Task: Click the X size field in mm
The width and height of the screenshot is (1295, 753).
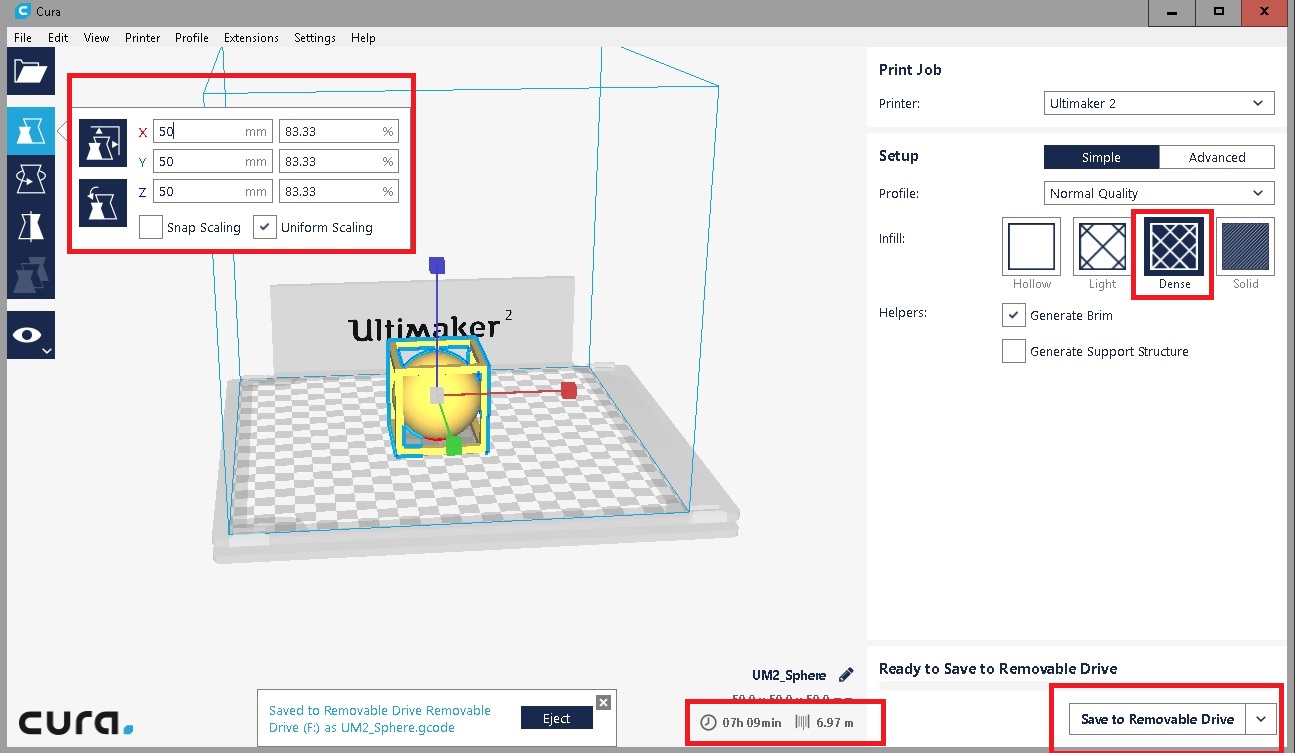Action: 212,131
